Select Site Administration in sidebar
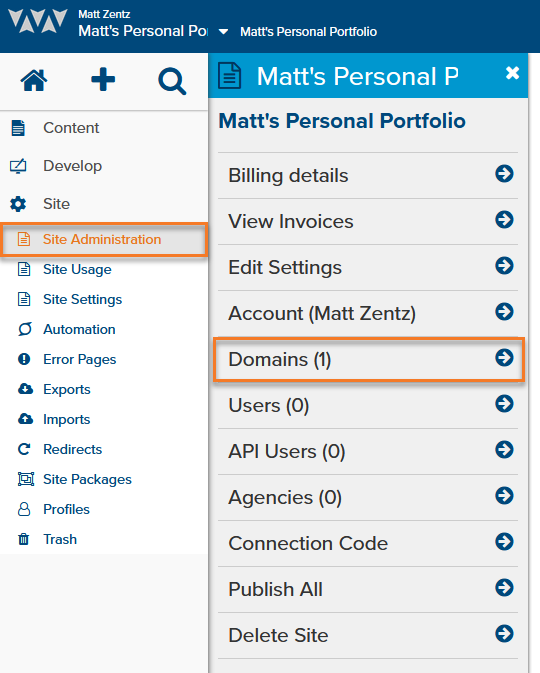 point(104,239)
